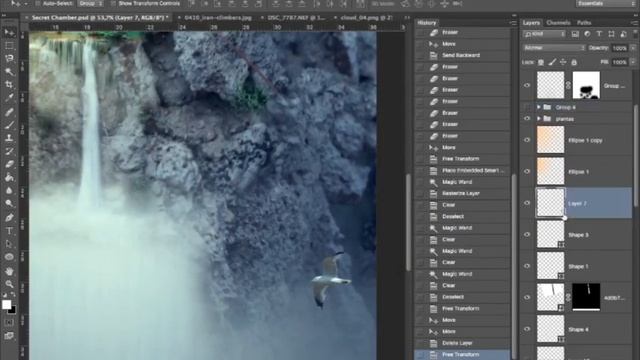Change the screen mode
The height and width of the screenshot is (360, 640).
click(9, 336)
